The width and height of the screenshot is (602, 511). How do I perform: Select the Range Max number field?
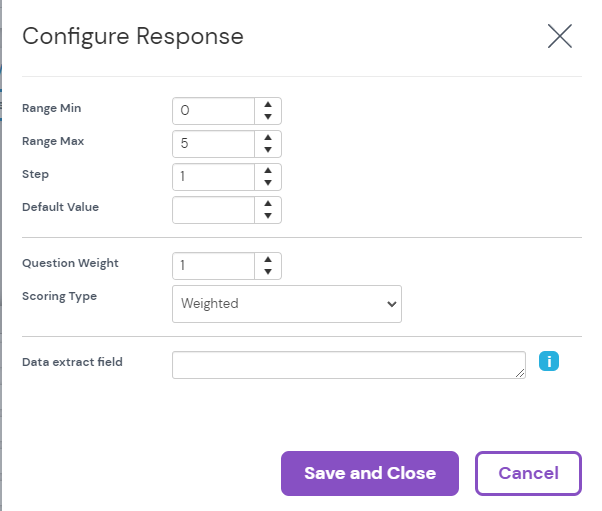[x=213, y=143]
